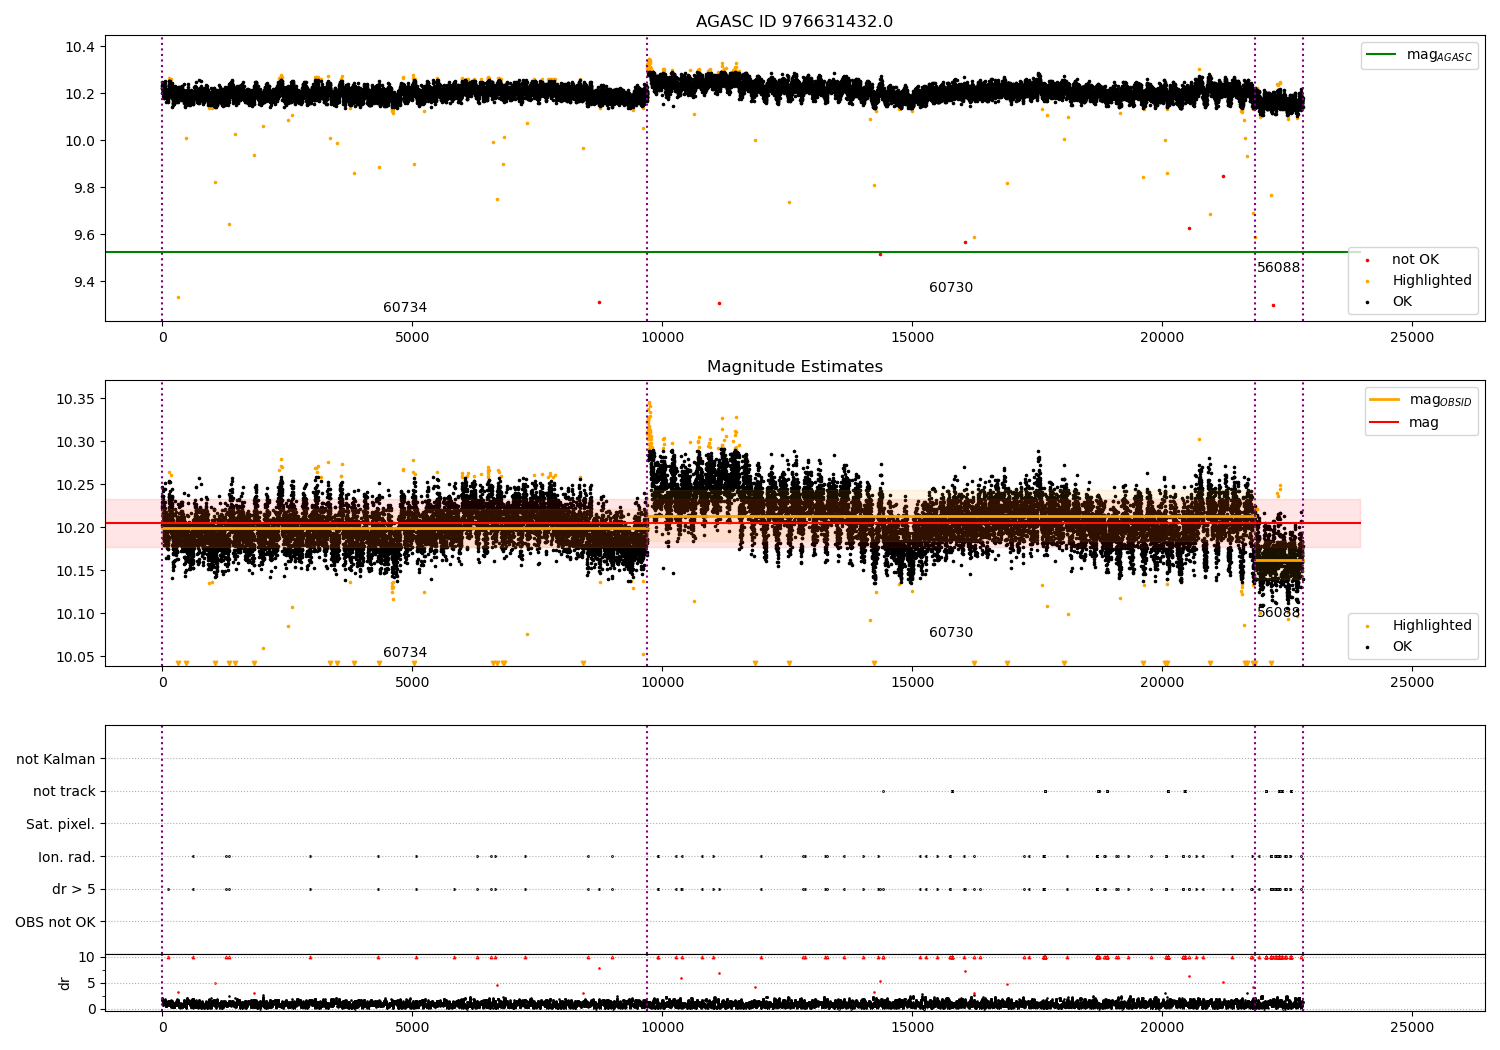
Task: Click "OK" legend entry in the top plot
Action: pos(1402,301)
